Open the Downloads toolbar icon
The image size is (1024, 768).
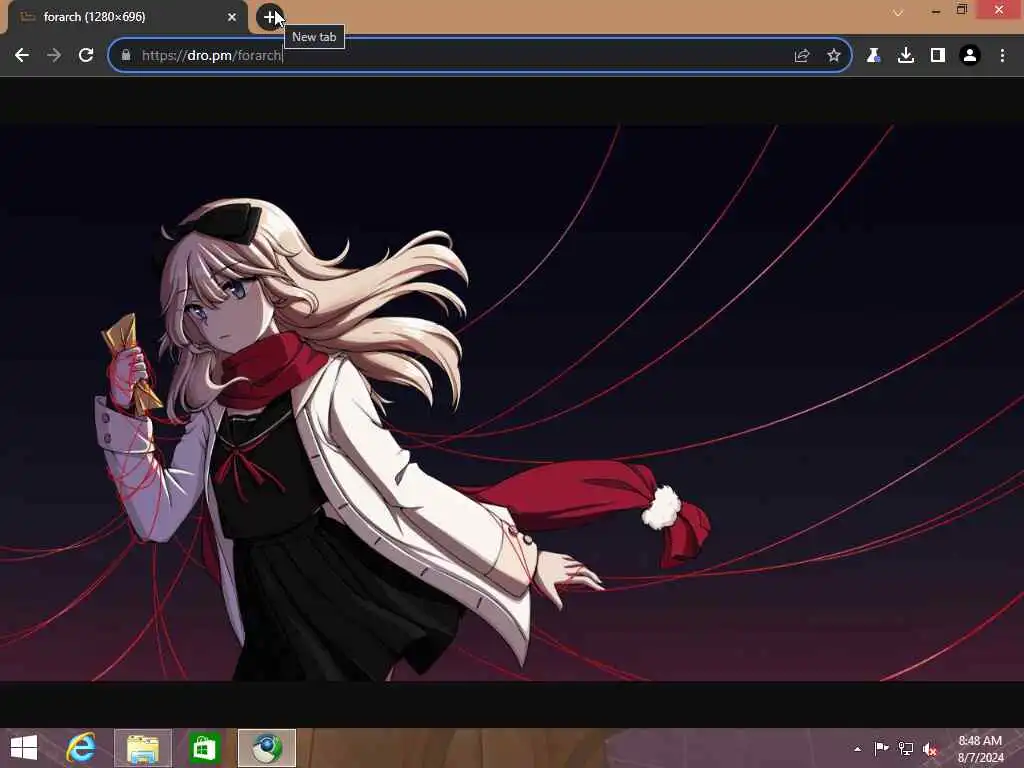pyautogui.click(x=906, y=56)
